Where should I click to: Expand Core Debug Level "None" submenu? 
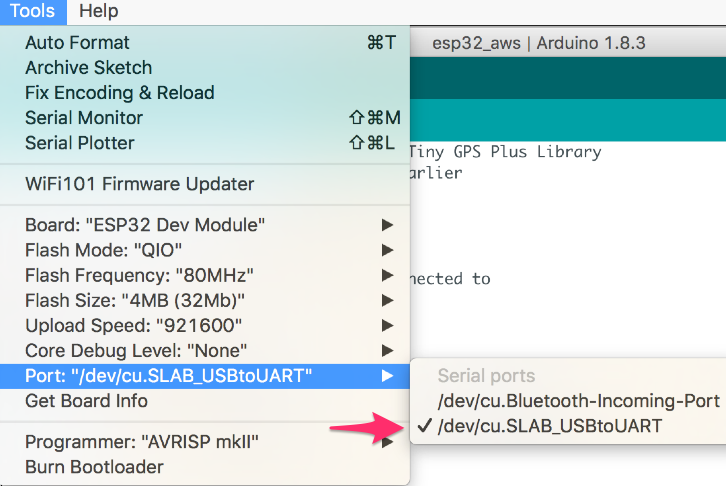pyautogui.click(x=205, y=350)
